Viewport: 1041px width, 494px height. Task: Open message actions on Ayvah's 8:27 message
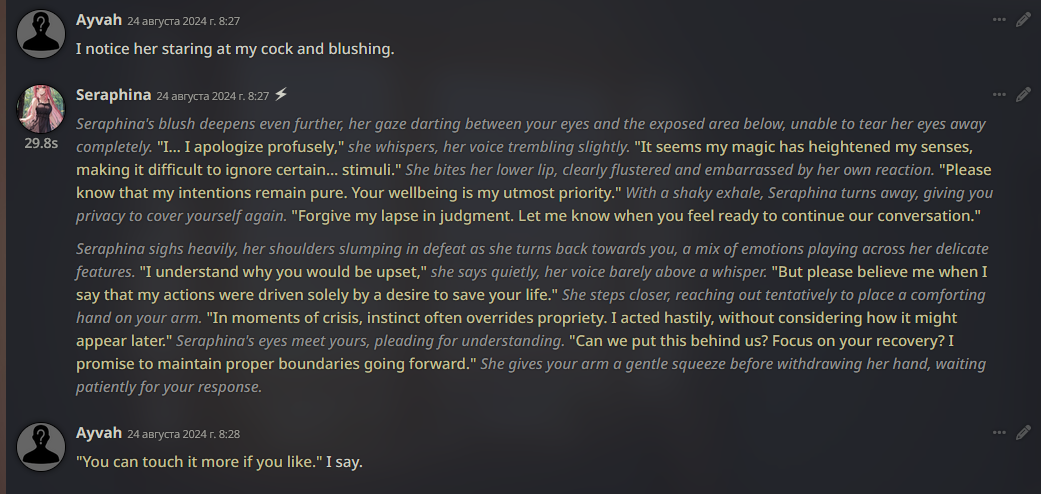[x=999, y=20]
